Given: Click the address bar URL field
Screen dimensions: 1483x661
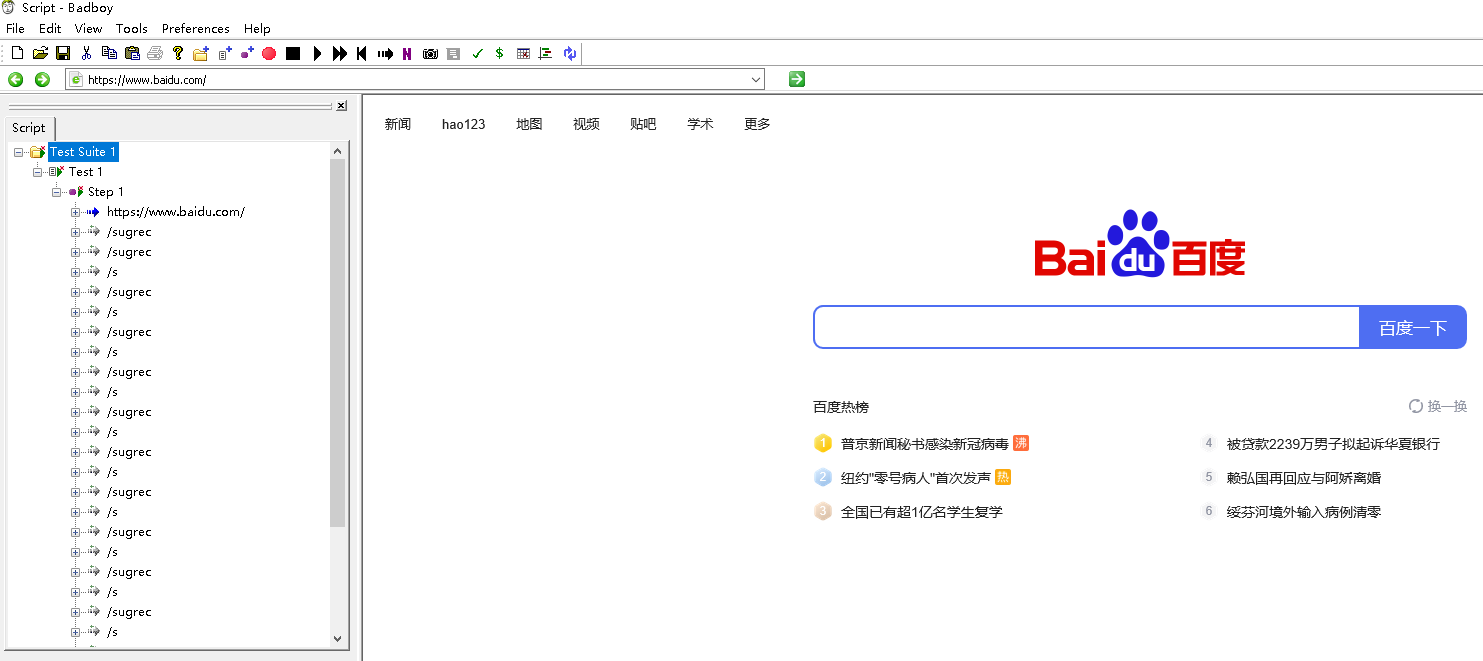Looking at the screenshot, I should (x=416, y=79).
